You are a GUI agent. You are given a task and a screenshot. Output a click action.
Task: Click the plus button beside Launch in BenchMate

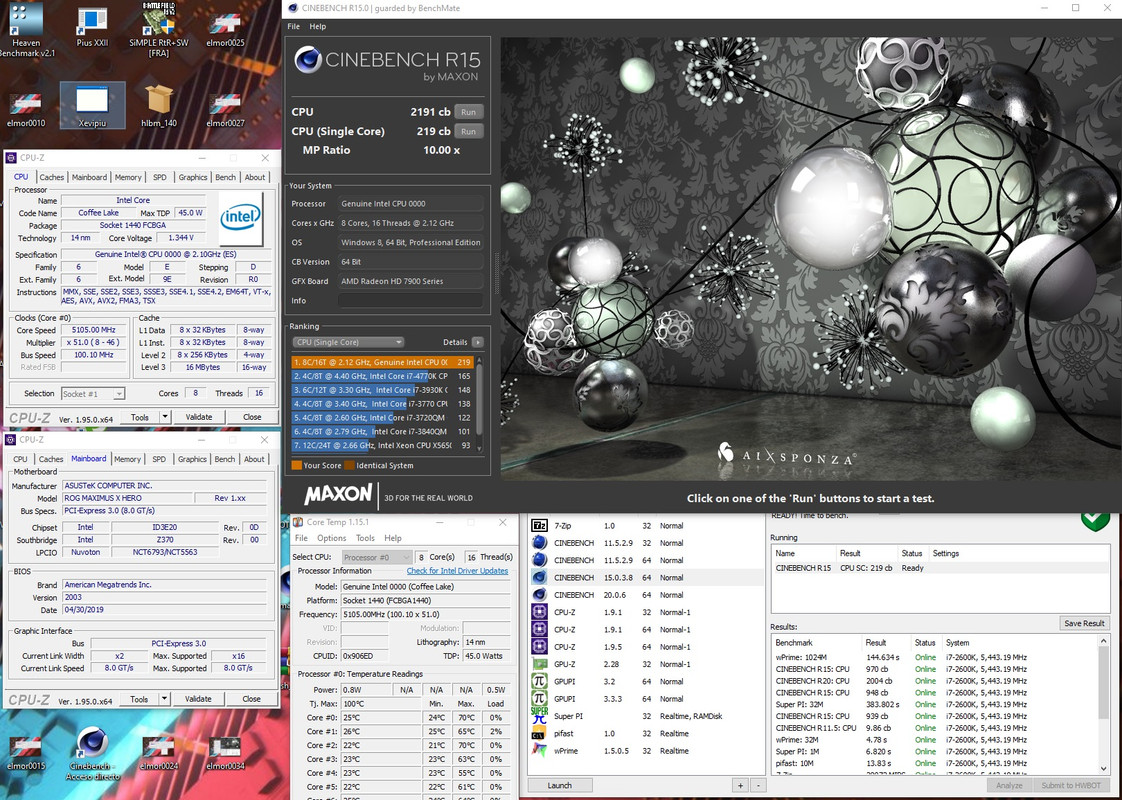click(x=741, y=785)
